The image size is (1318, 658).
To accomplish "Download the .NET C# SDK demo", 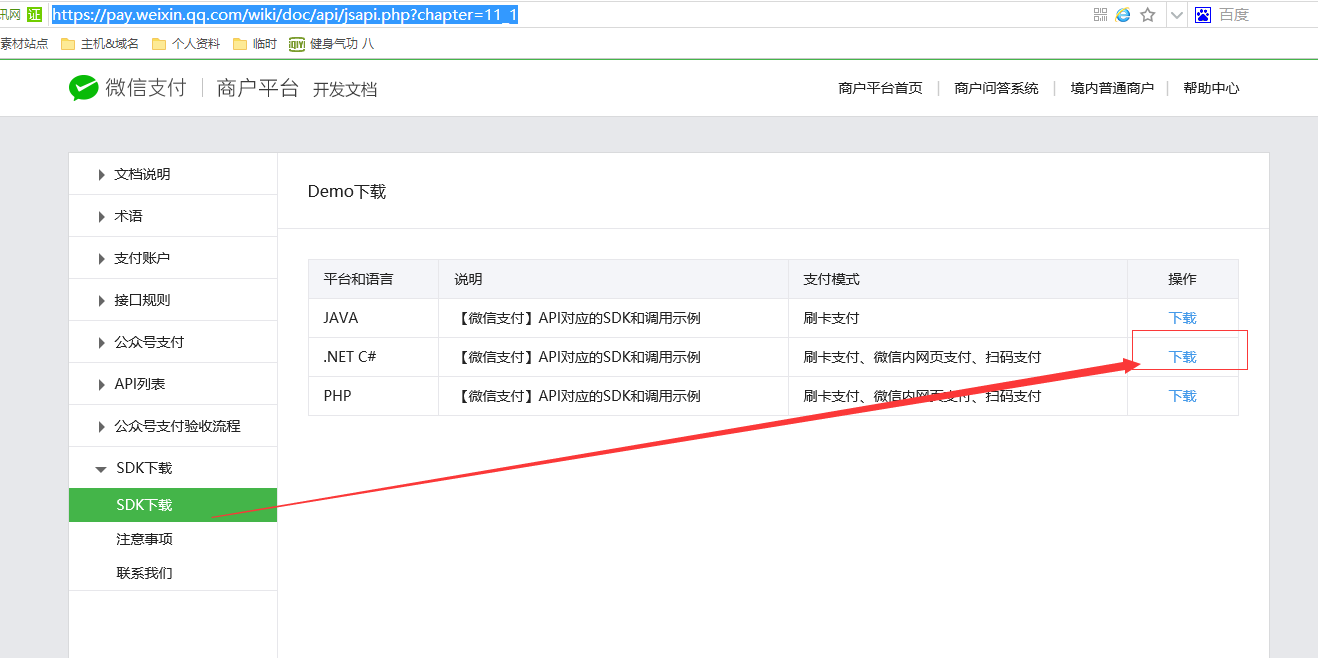I will coord(1182,357).
